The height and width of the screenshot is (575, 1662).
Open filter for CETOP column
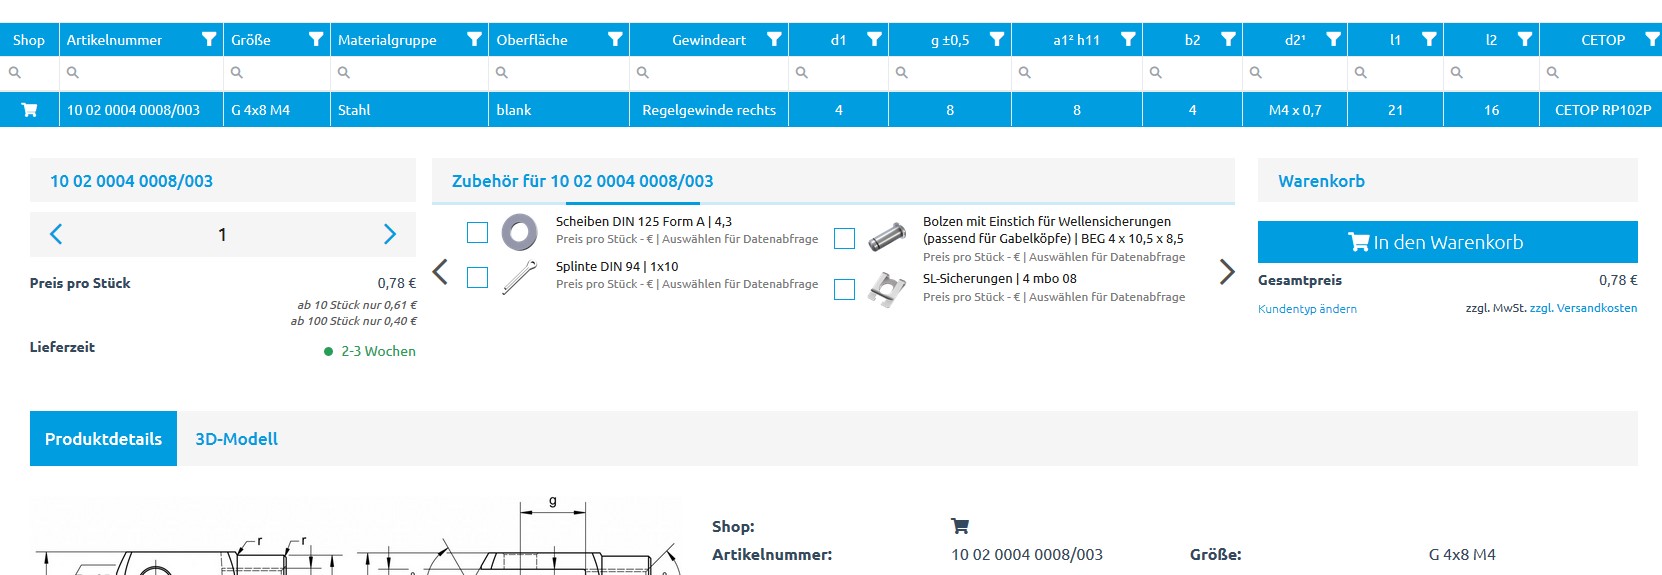[x=1653, y=40]
